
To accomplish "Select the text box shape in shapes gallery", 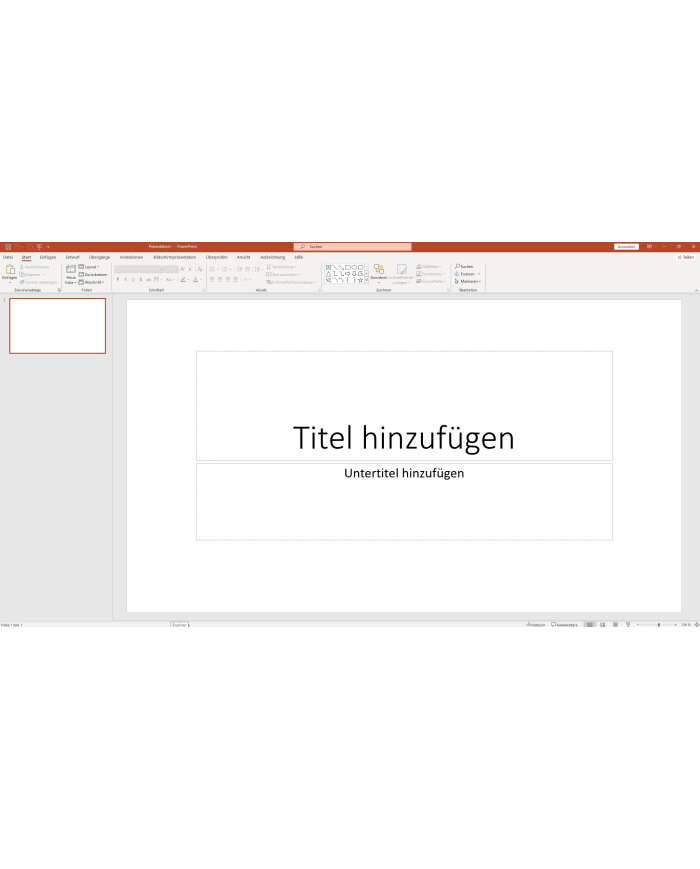I will pos(328,267).
